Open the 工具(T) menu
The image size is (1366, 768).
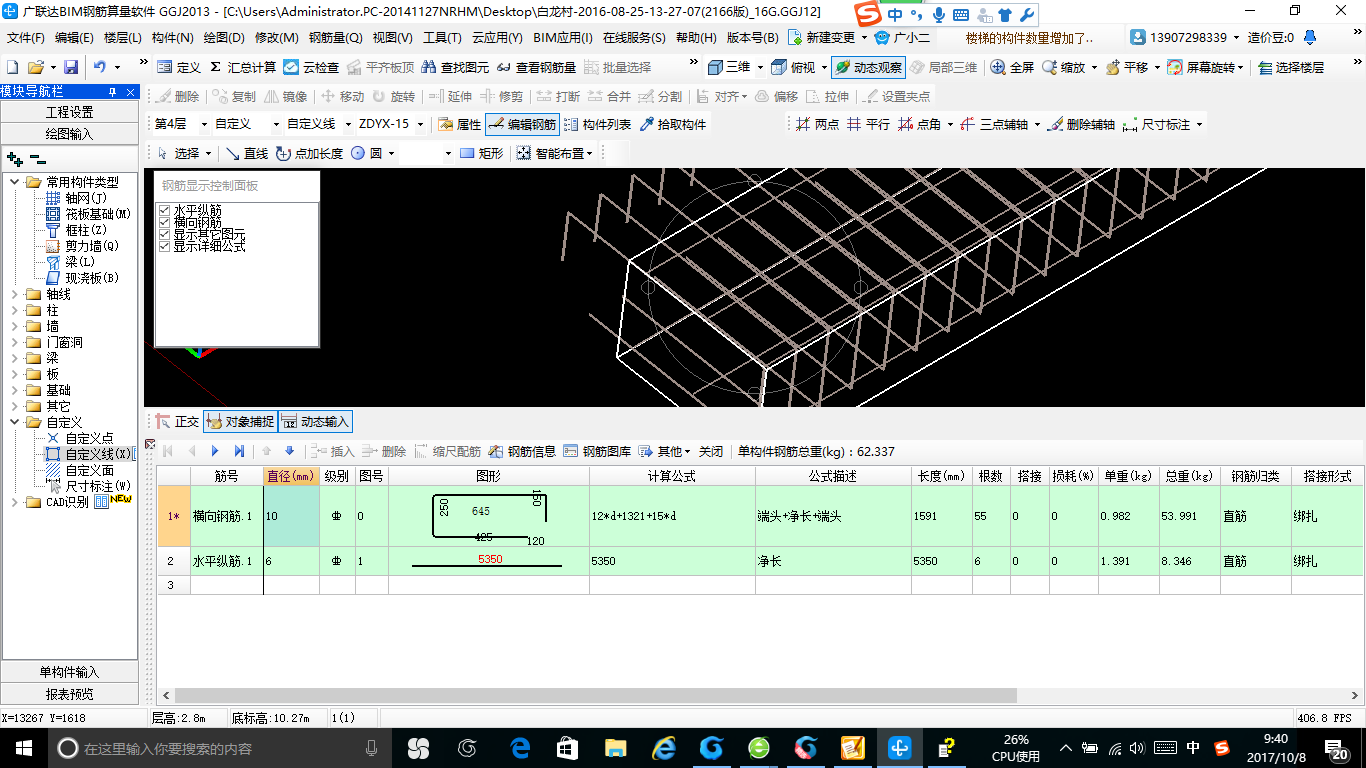pyautogui.click(x=442, y=38)
